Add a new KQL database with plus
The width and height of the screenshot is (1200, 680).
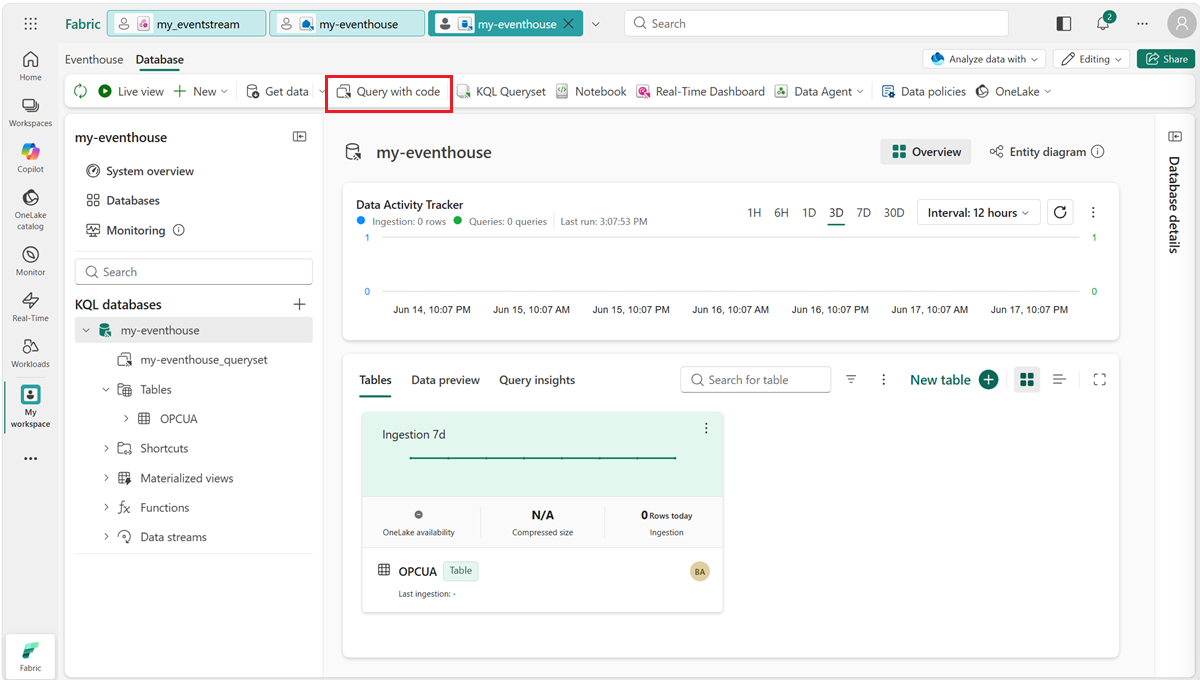click(299, 304)
